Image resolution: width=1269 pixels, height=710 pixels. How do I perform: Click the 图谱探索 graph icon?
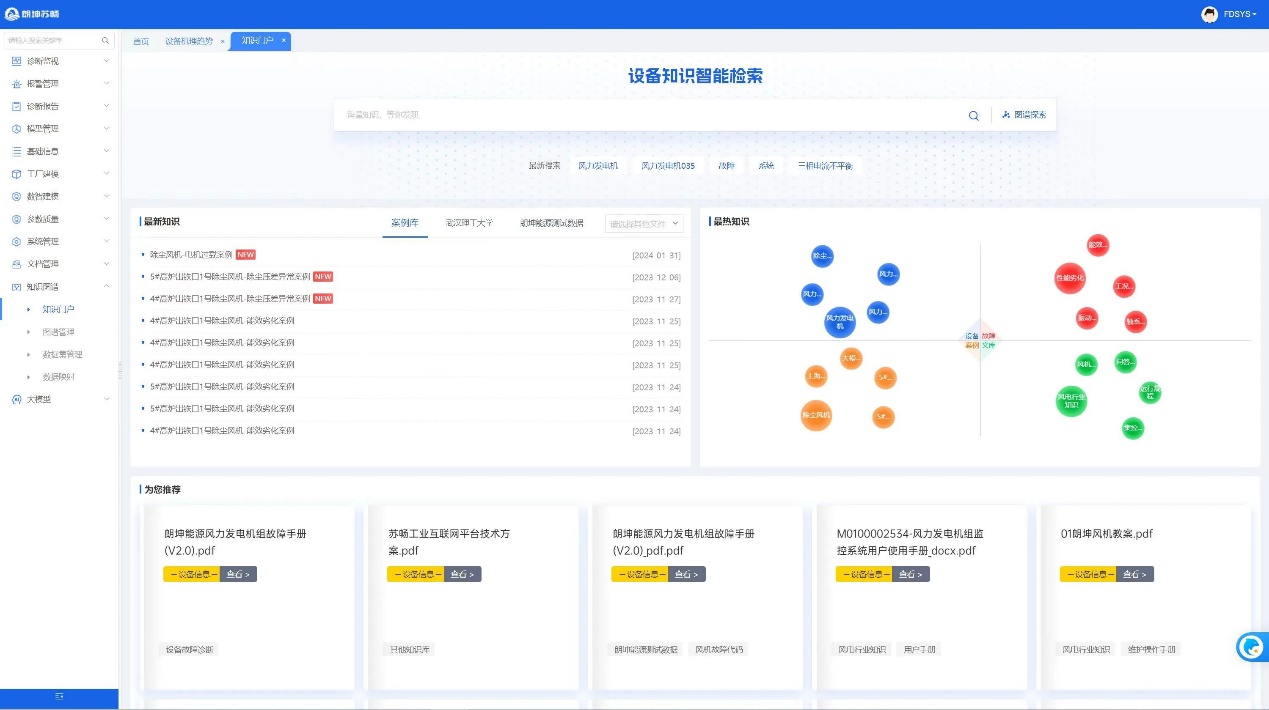[1006, 115]
